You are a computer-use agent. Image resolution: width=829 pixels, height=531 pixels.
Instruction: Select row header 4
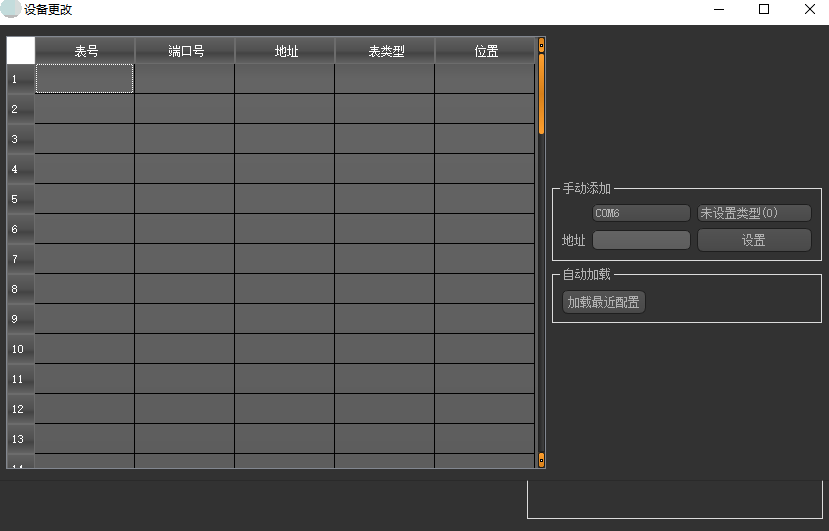point(21,169)
